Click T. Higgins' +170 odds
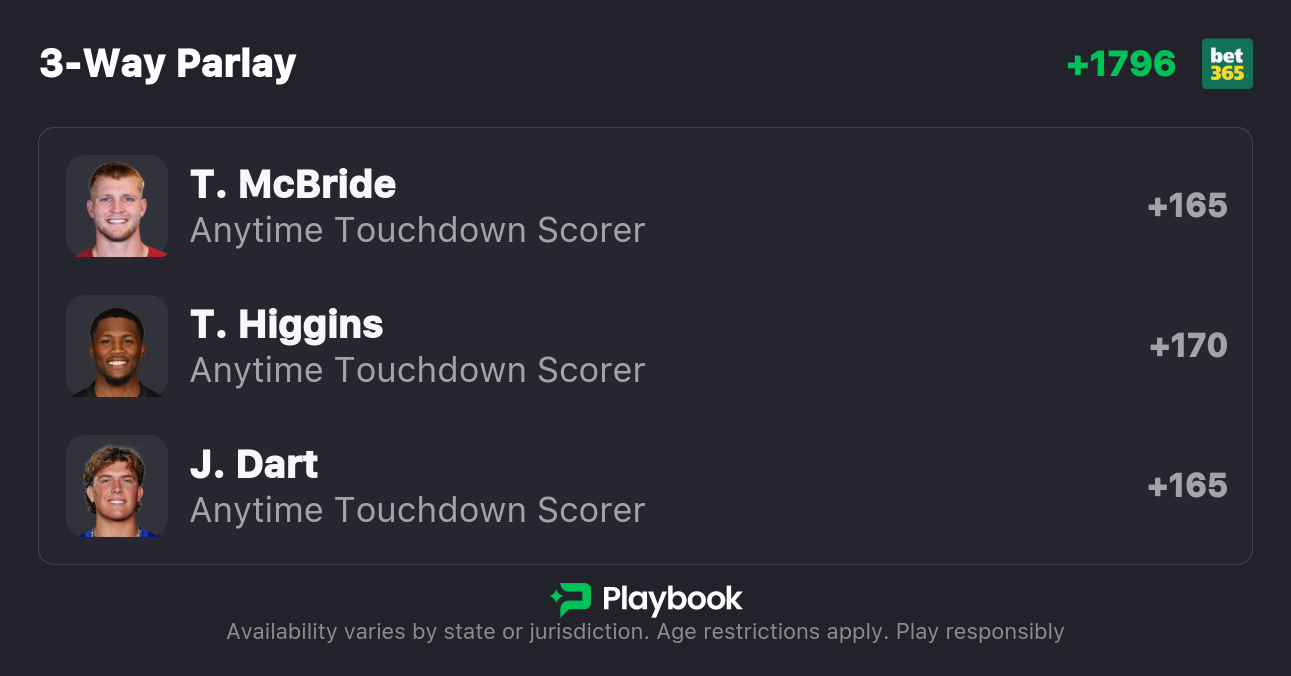This screenshot has height=676, width=1291. [x=1188, y=346]
